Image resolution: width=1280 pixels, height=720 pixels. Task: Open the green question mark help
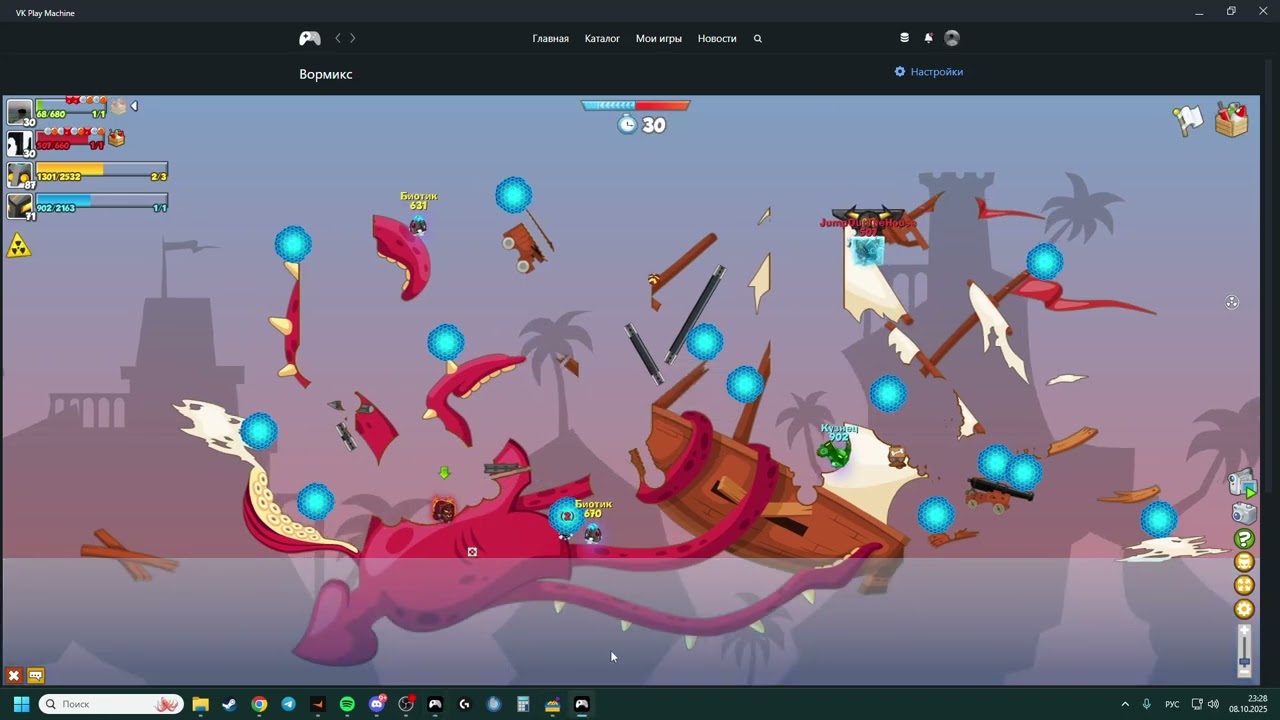point(1244,540)
